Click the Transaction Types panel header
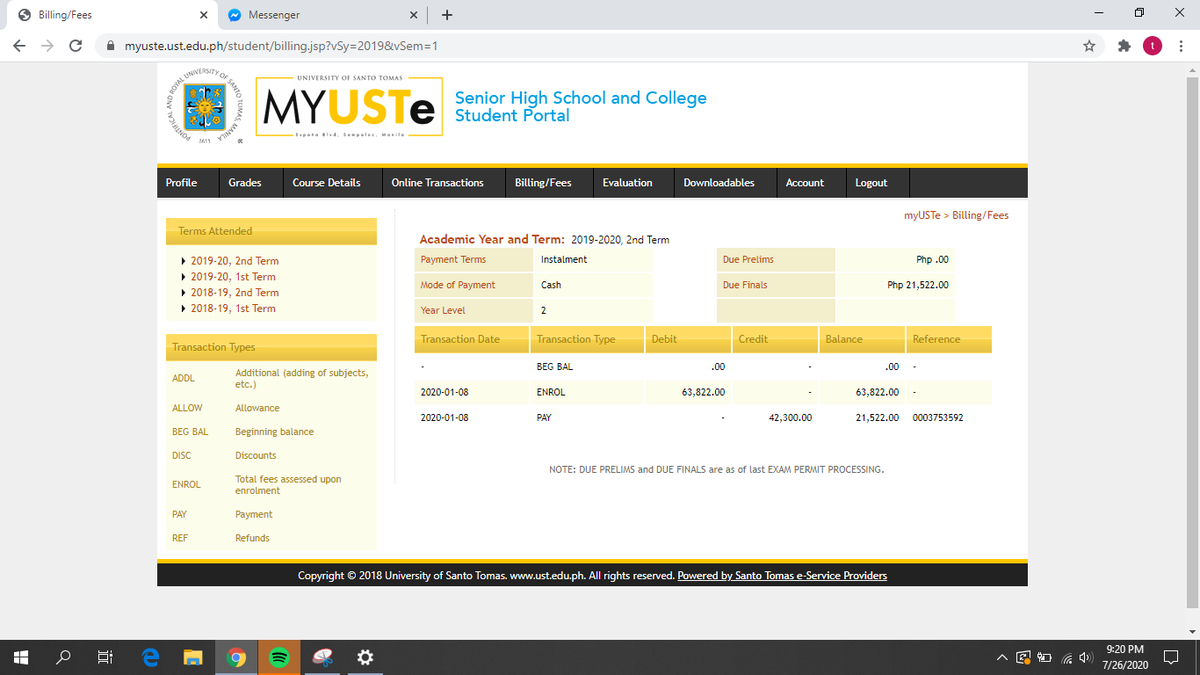The width and height of the screenshot is (1200, 675). click(x=271, y=347)
